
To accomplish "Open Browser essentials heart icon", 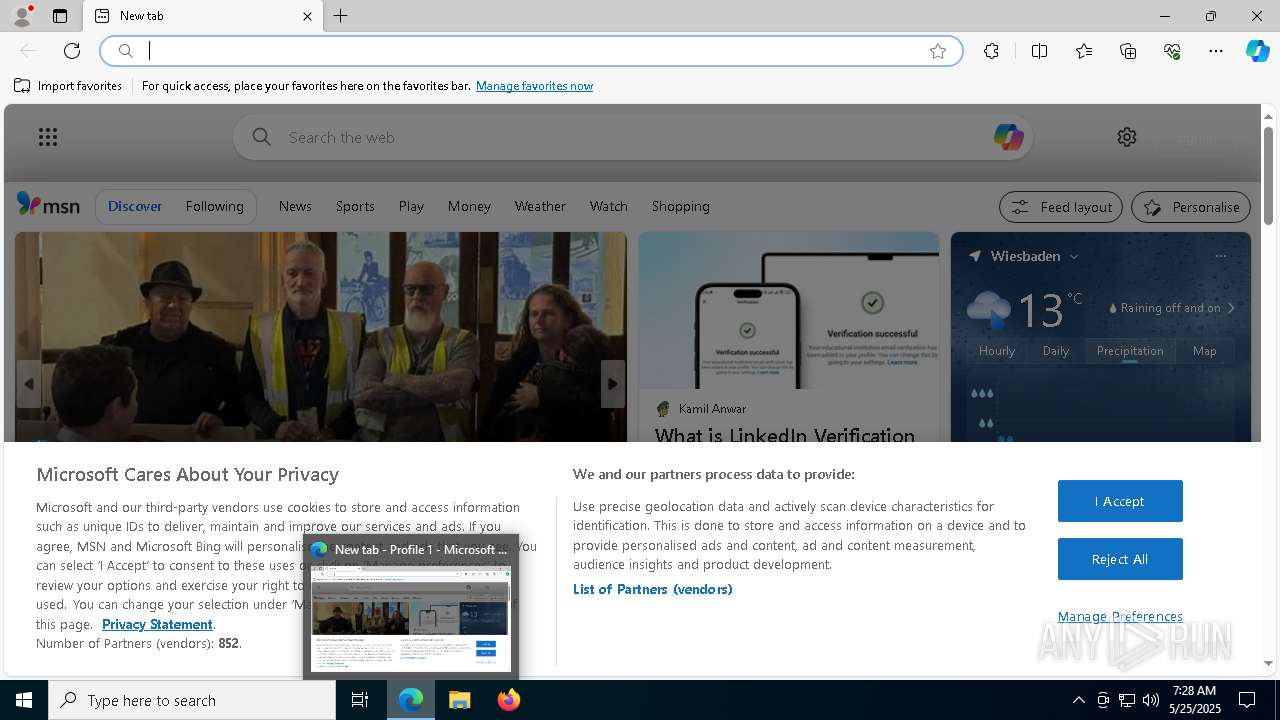I will tap(1172, 51).
